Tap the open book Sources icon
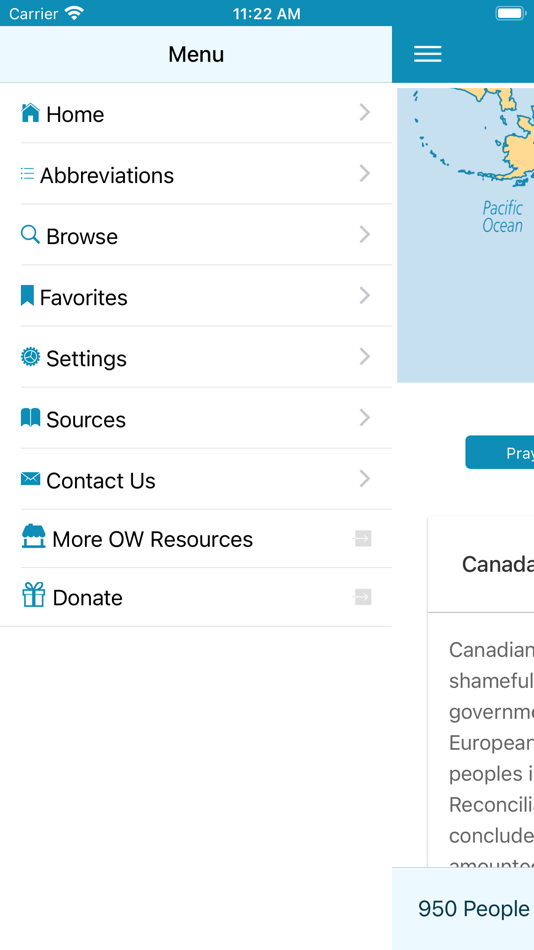Viewport: 534px width, 950px height. (30, 417)
